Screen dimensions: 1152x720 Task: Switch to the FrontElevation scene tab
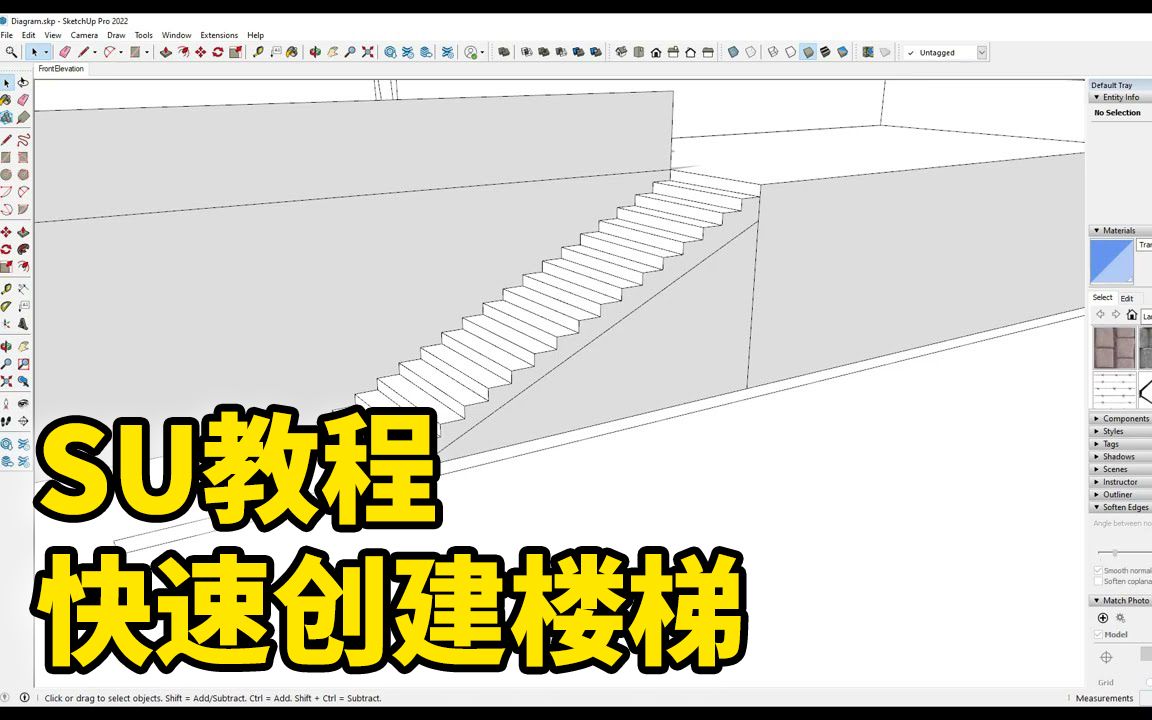point(63,68)
